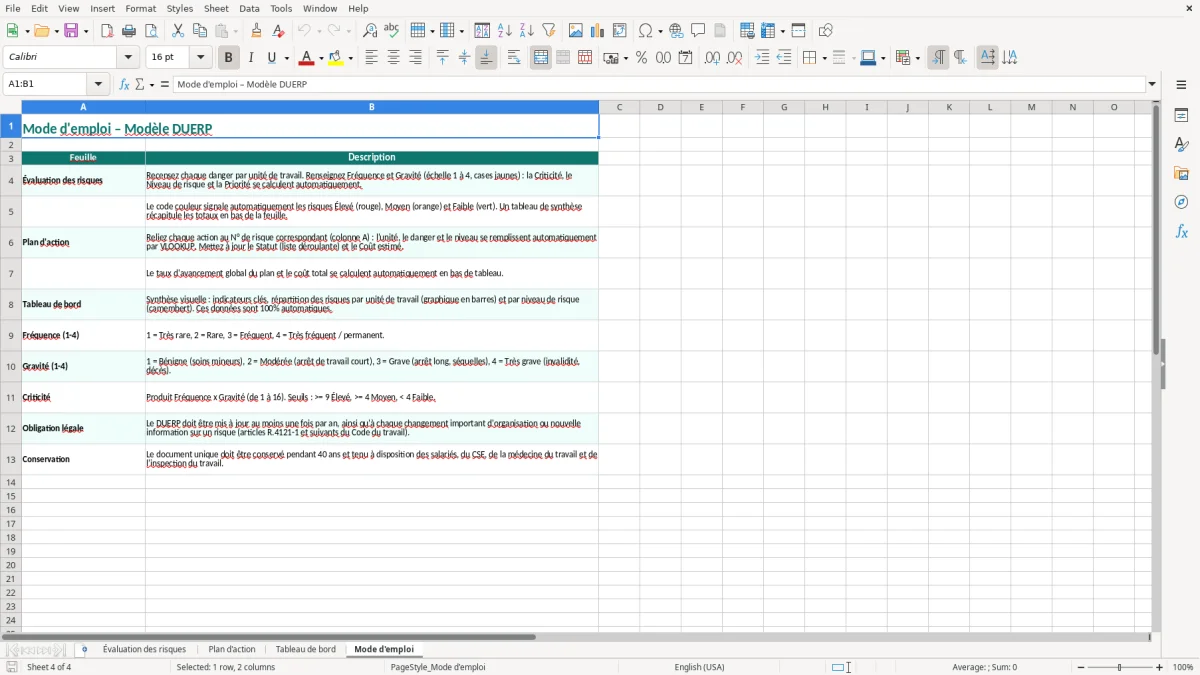
Task: Expand the Name Box dropdown
Action: point(98,84)
